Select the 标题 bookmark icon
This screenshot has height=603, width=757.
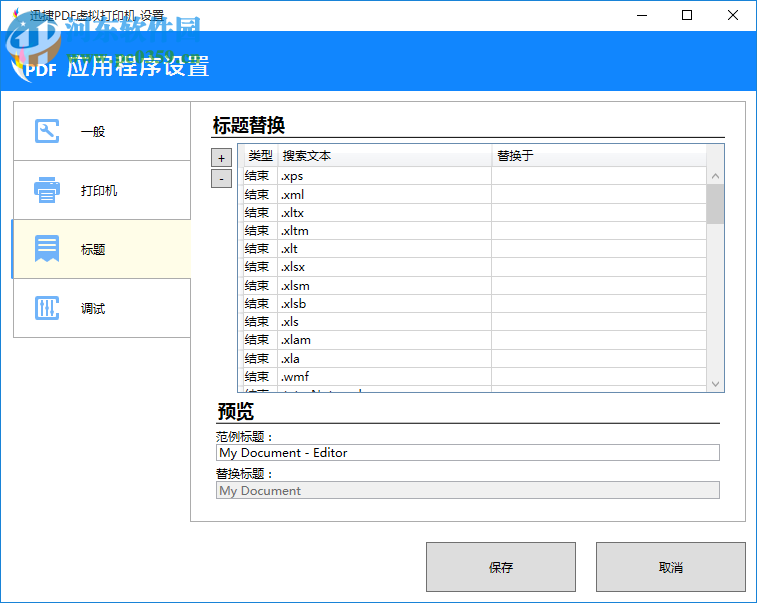pos(47,249)
